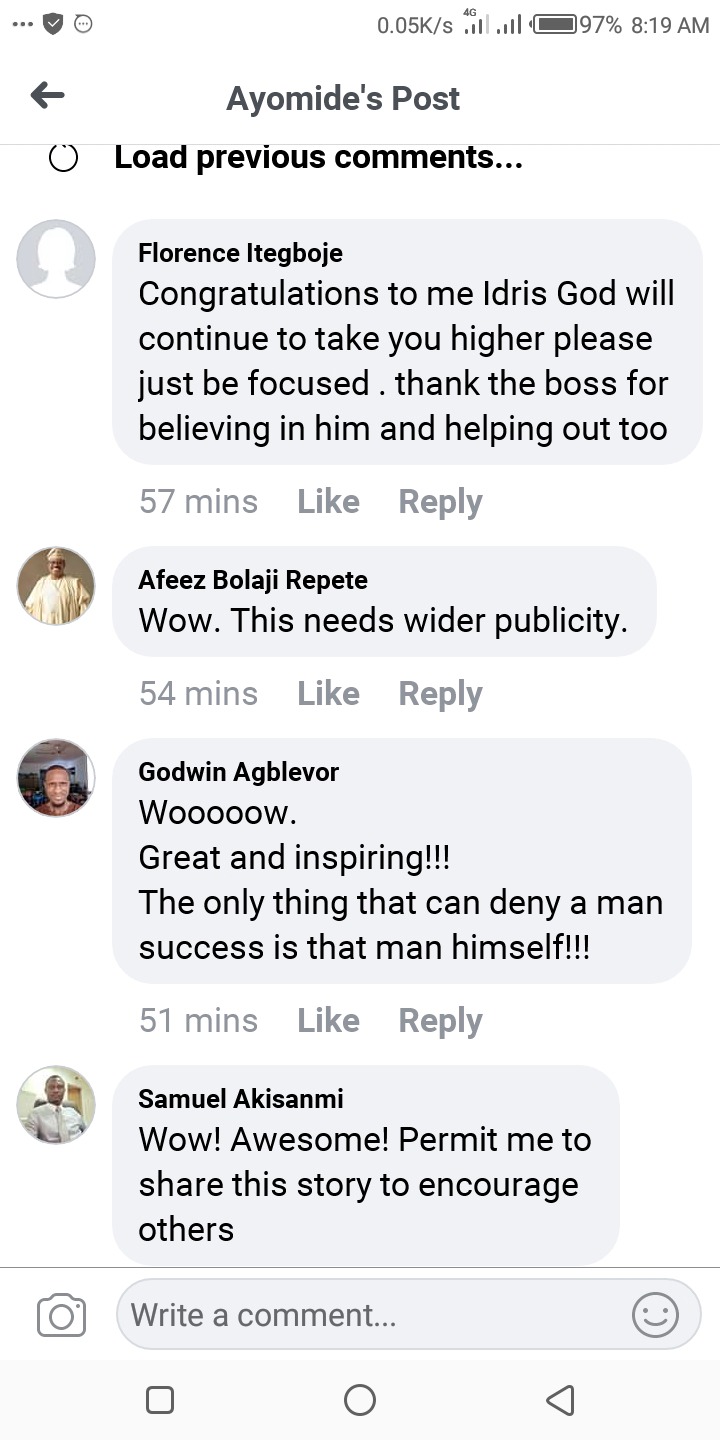Open the camera icon to attach photo

(x=61, y=1315)
